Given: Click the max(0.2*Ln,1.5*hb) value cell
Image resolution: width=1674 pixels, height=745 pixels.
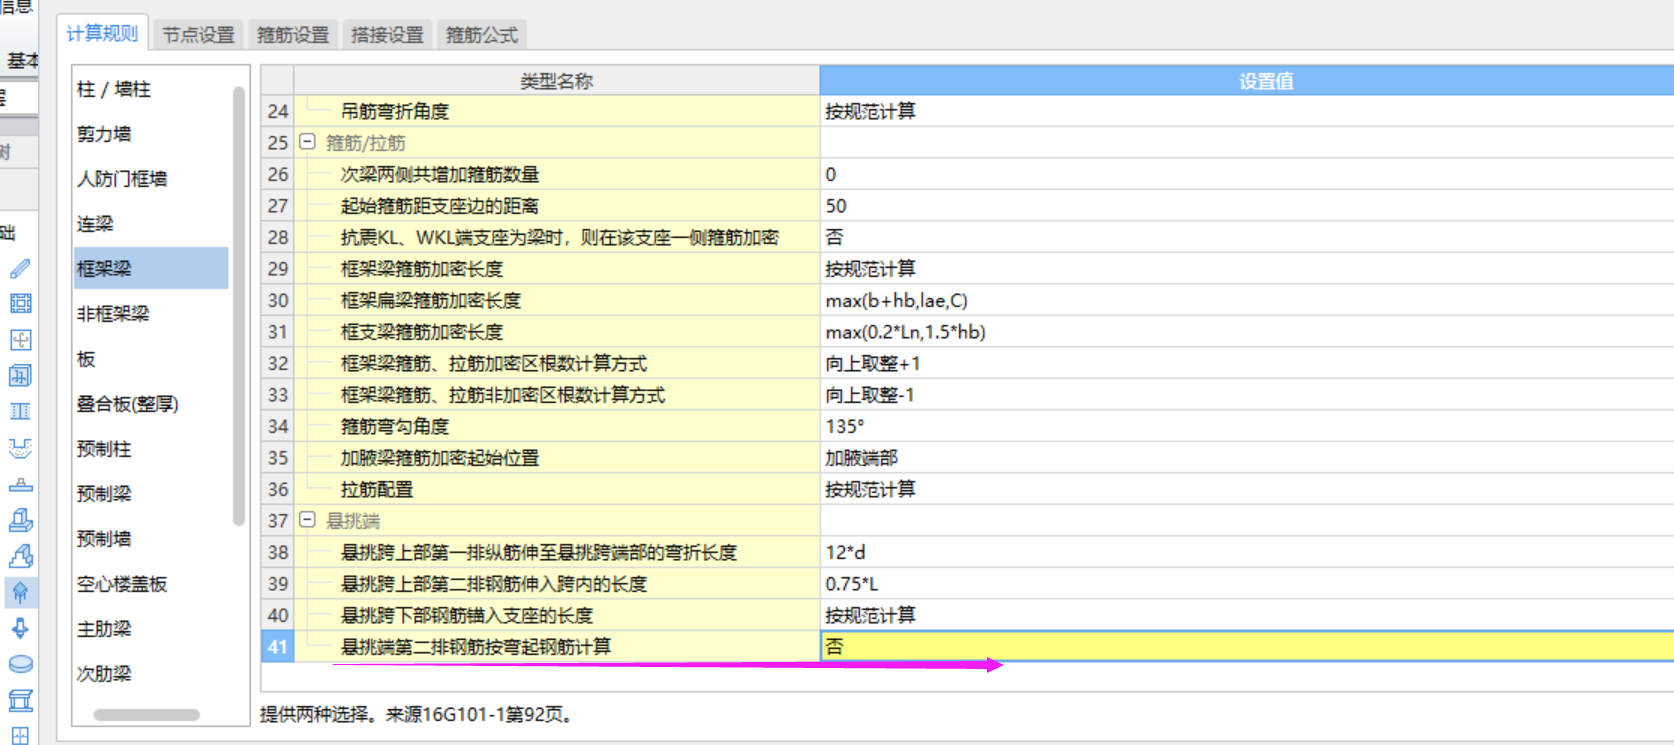Looking at the screenshot, I should tap(1247, 332).
